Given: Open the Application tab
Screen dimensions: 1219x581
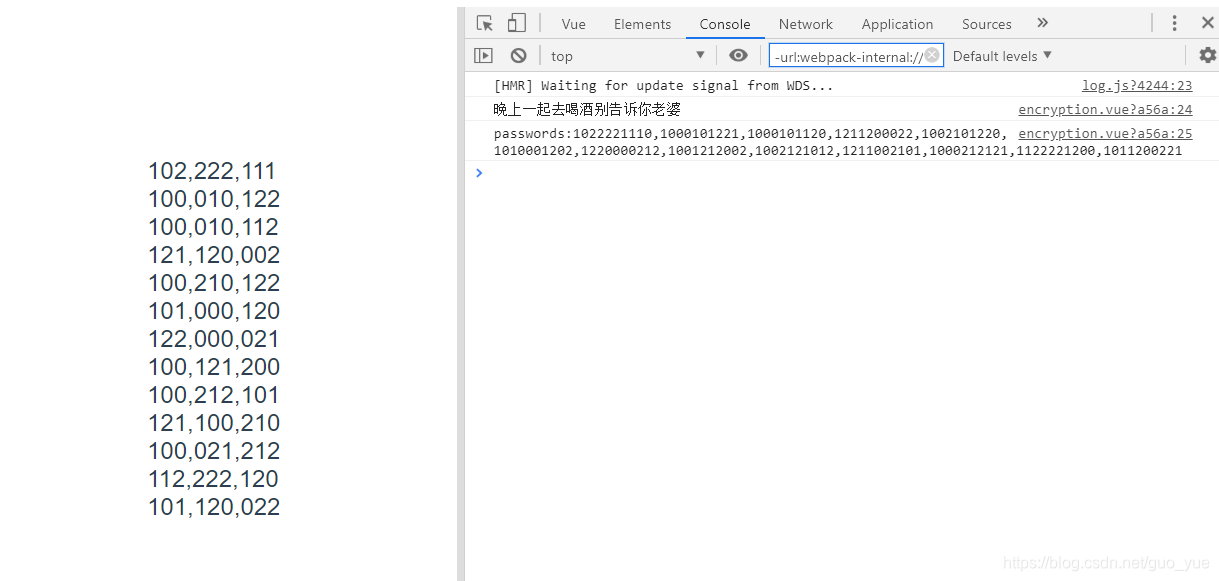Looking at the screenshot, I should pyautogui.click(x=897, y=24).
